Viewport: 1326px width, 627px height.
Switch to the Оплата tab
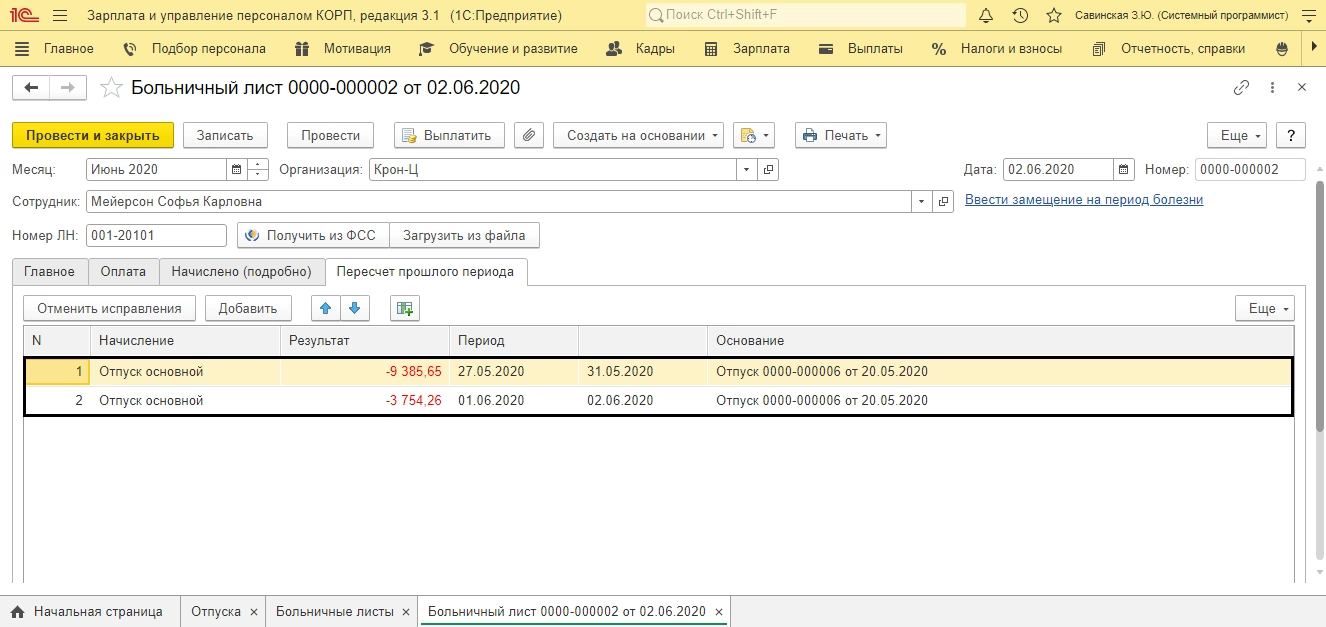point(123,271)
